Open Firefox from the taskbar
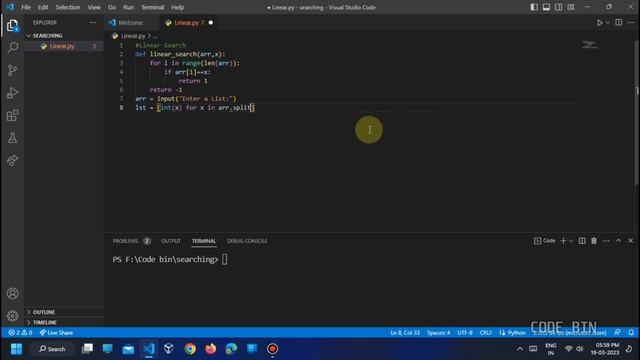The image size is (640, 360). [211, 349]
